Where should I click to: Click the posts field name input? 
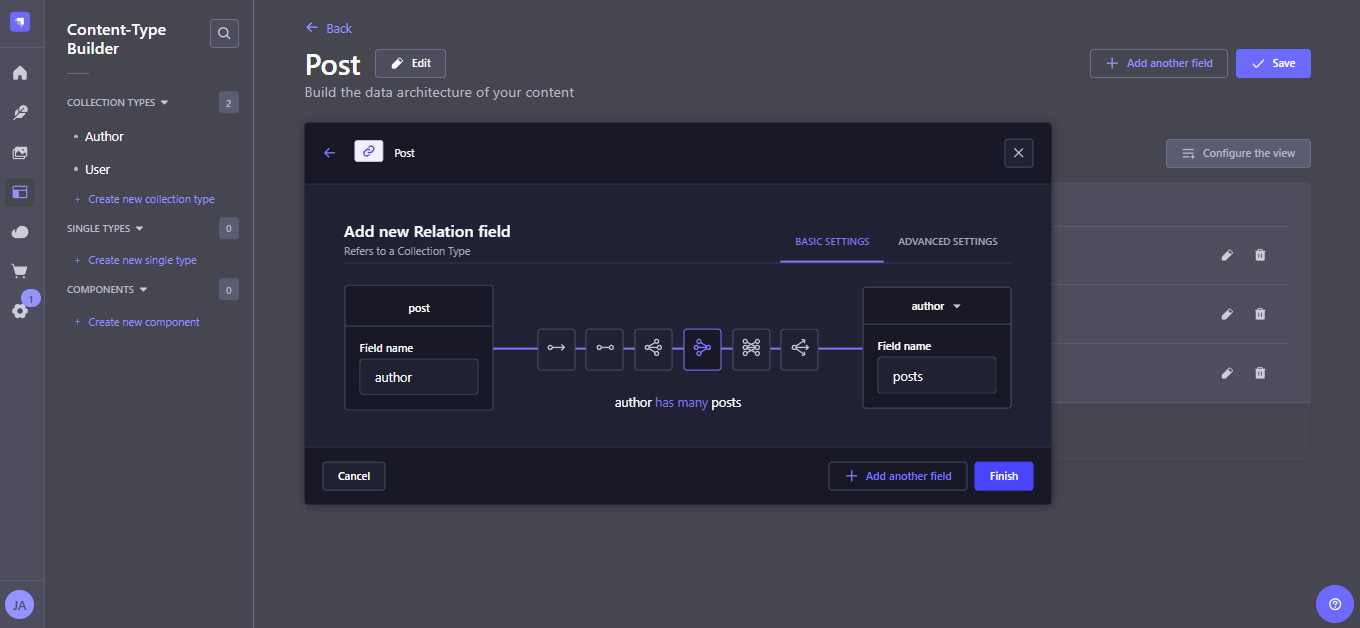click(x=936, y=377)
